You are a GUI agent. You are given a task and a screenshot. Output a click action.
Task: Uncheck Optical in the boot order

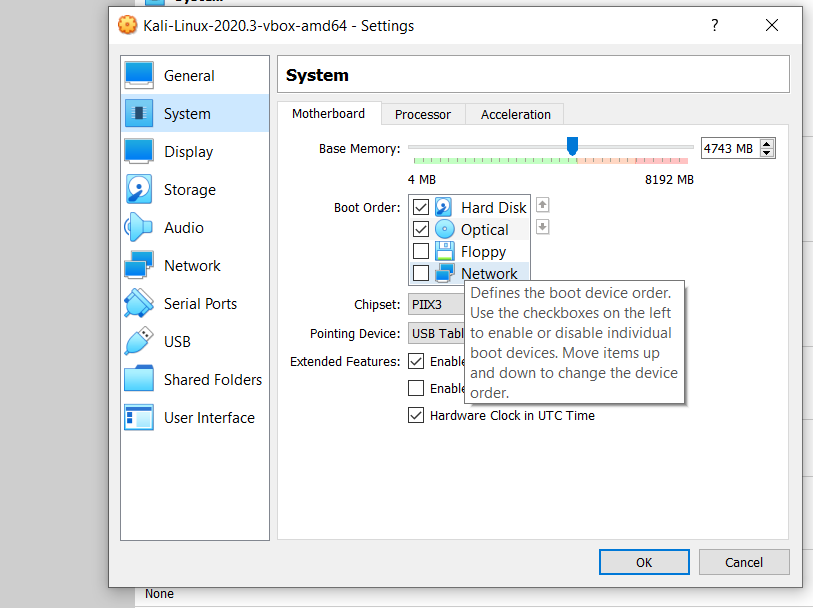coord(420,229)
